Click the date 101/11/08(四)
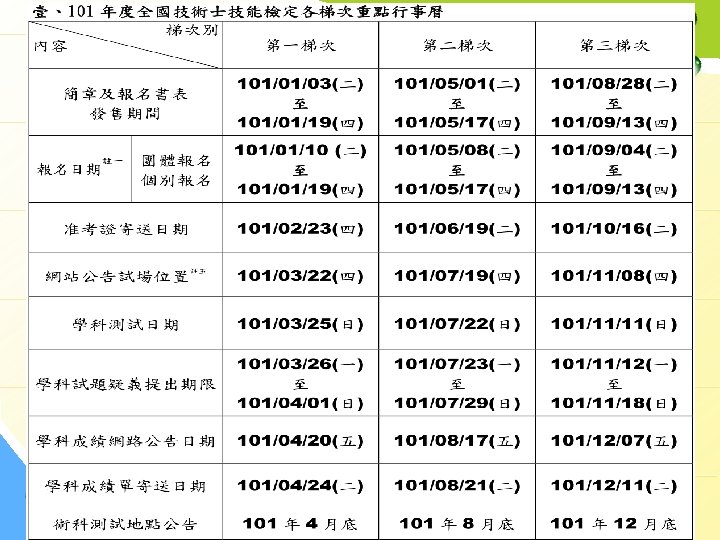720x540 pixels. click(614, 276)
